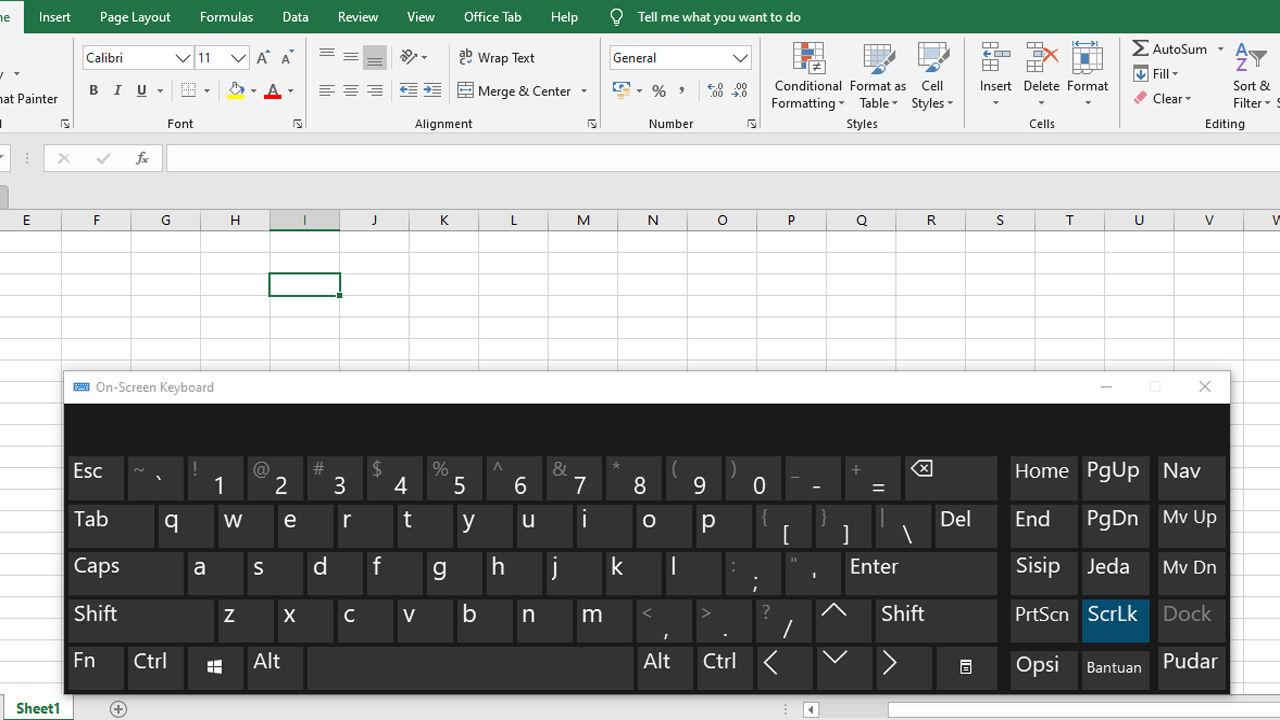Toggle Caps key on On-Screen Keyboard
The width and height of the screenshot is (1280, 720).
[x=125, y=573]
